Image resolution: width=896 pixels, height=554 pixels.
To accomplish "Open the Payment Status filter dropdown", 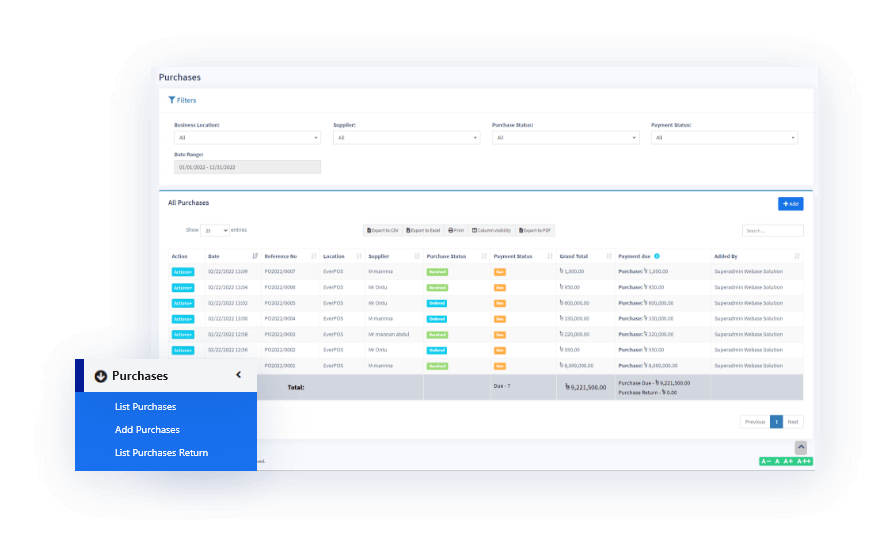I will coord(724,138).
